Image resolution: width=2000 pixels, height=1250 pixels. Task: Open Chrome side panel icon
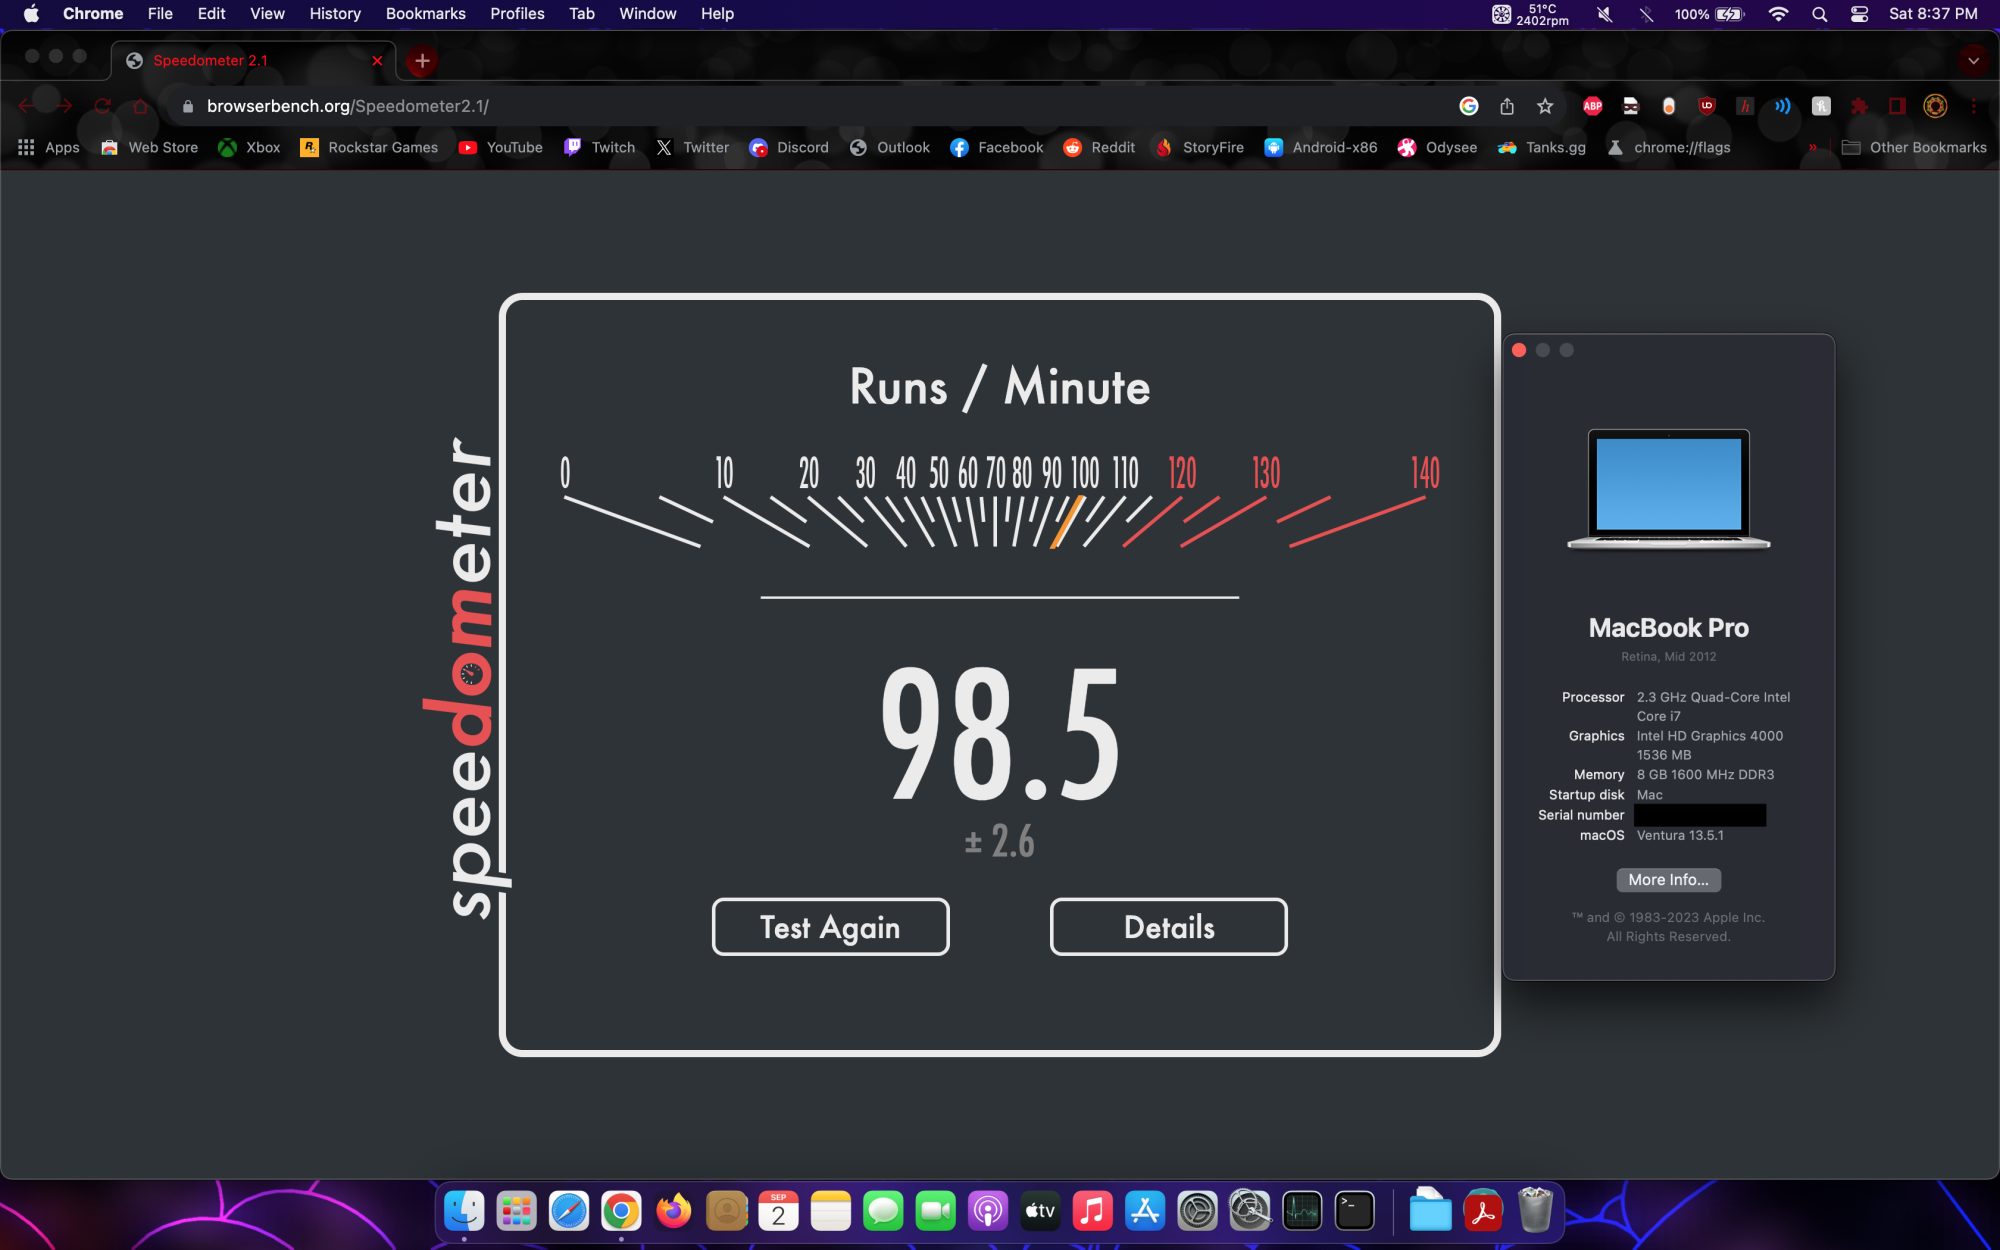1897,106
